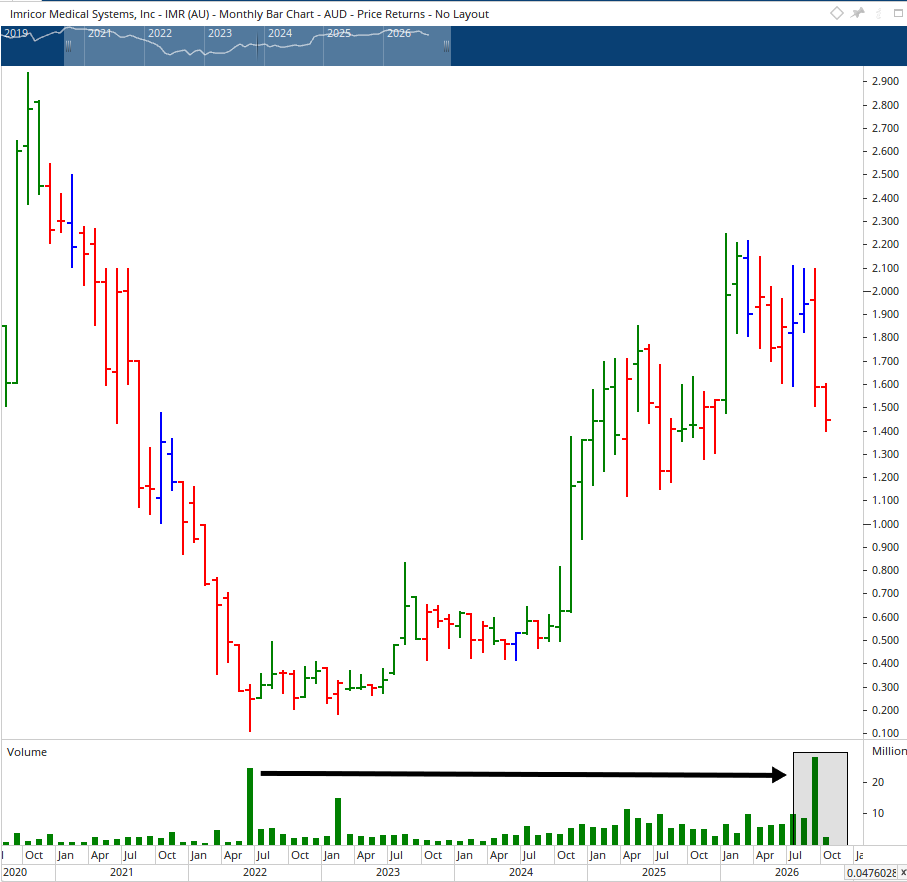Viewport: 907px width, 882px height.
Task: Close the value box with its x
Action: pyautogui.click(x=903, y=872)
